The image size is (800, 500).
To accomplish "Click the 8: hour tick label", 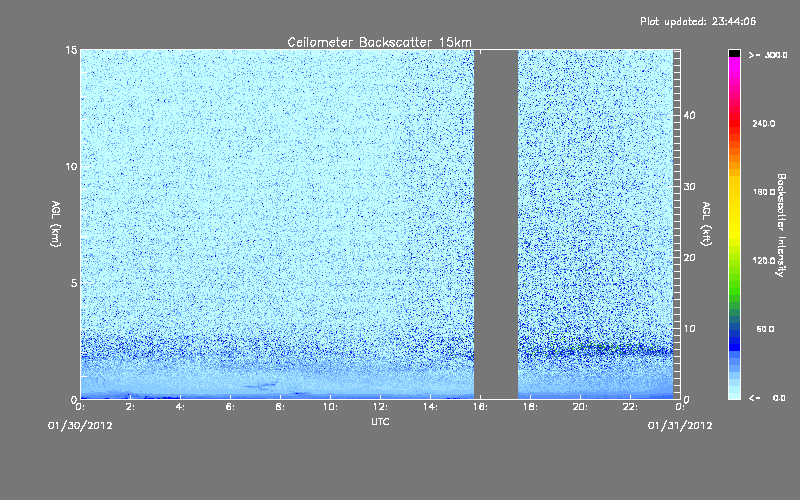I will click(x=281, y=407).
